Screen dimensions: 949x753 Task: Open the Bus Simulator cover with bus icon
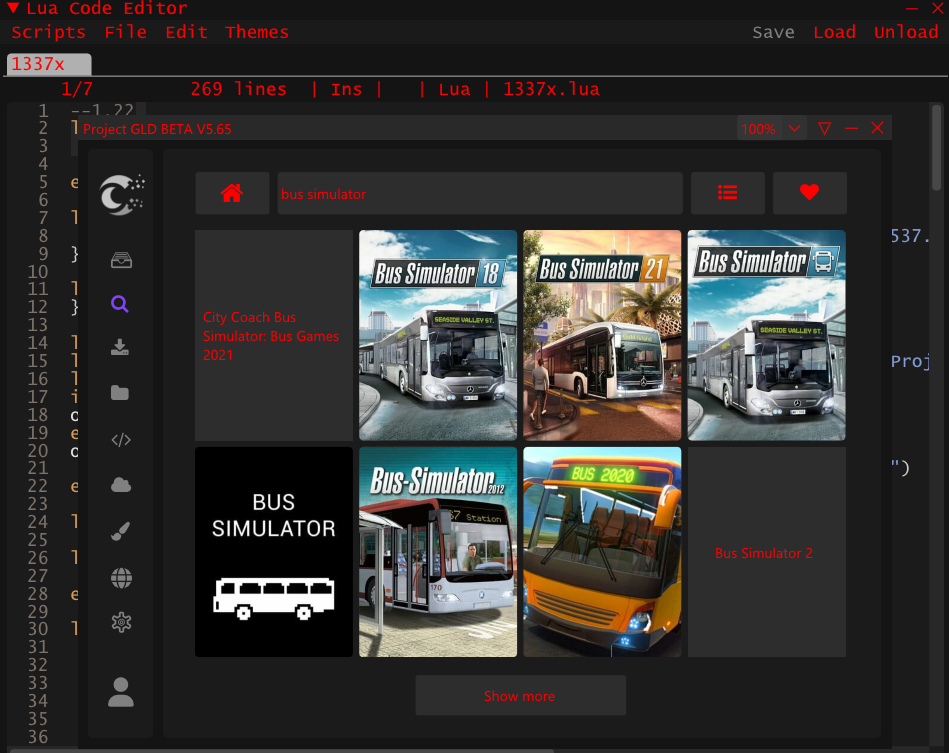point(766,335)
